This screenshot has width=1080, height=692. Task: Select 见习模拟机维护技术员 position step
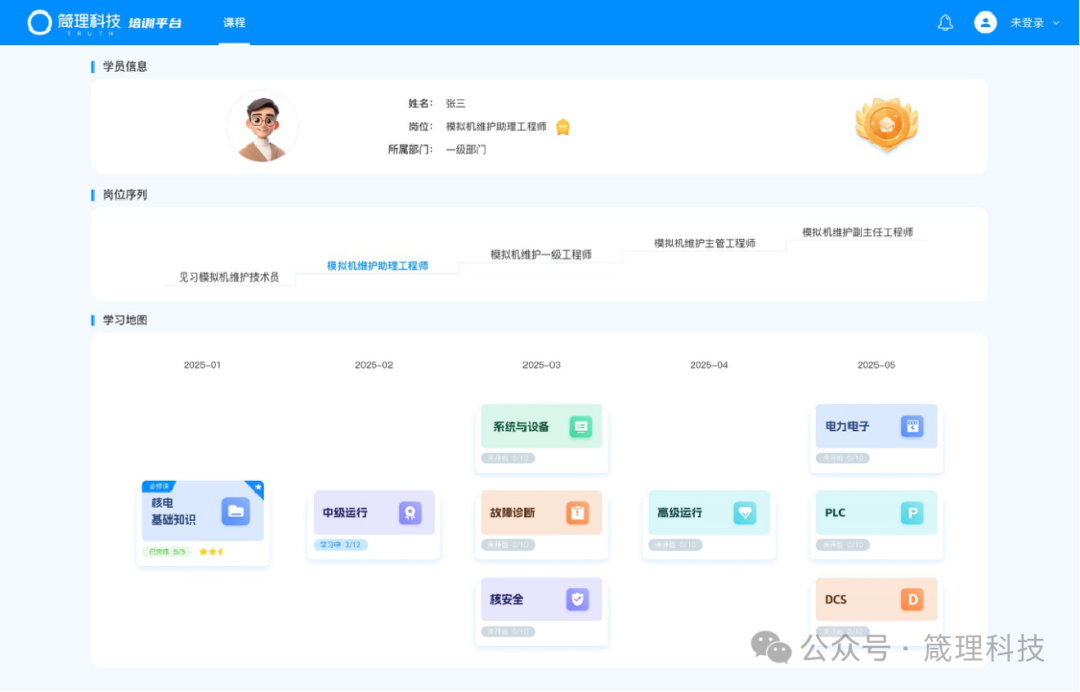(x=229, y=277)
